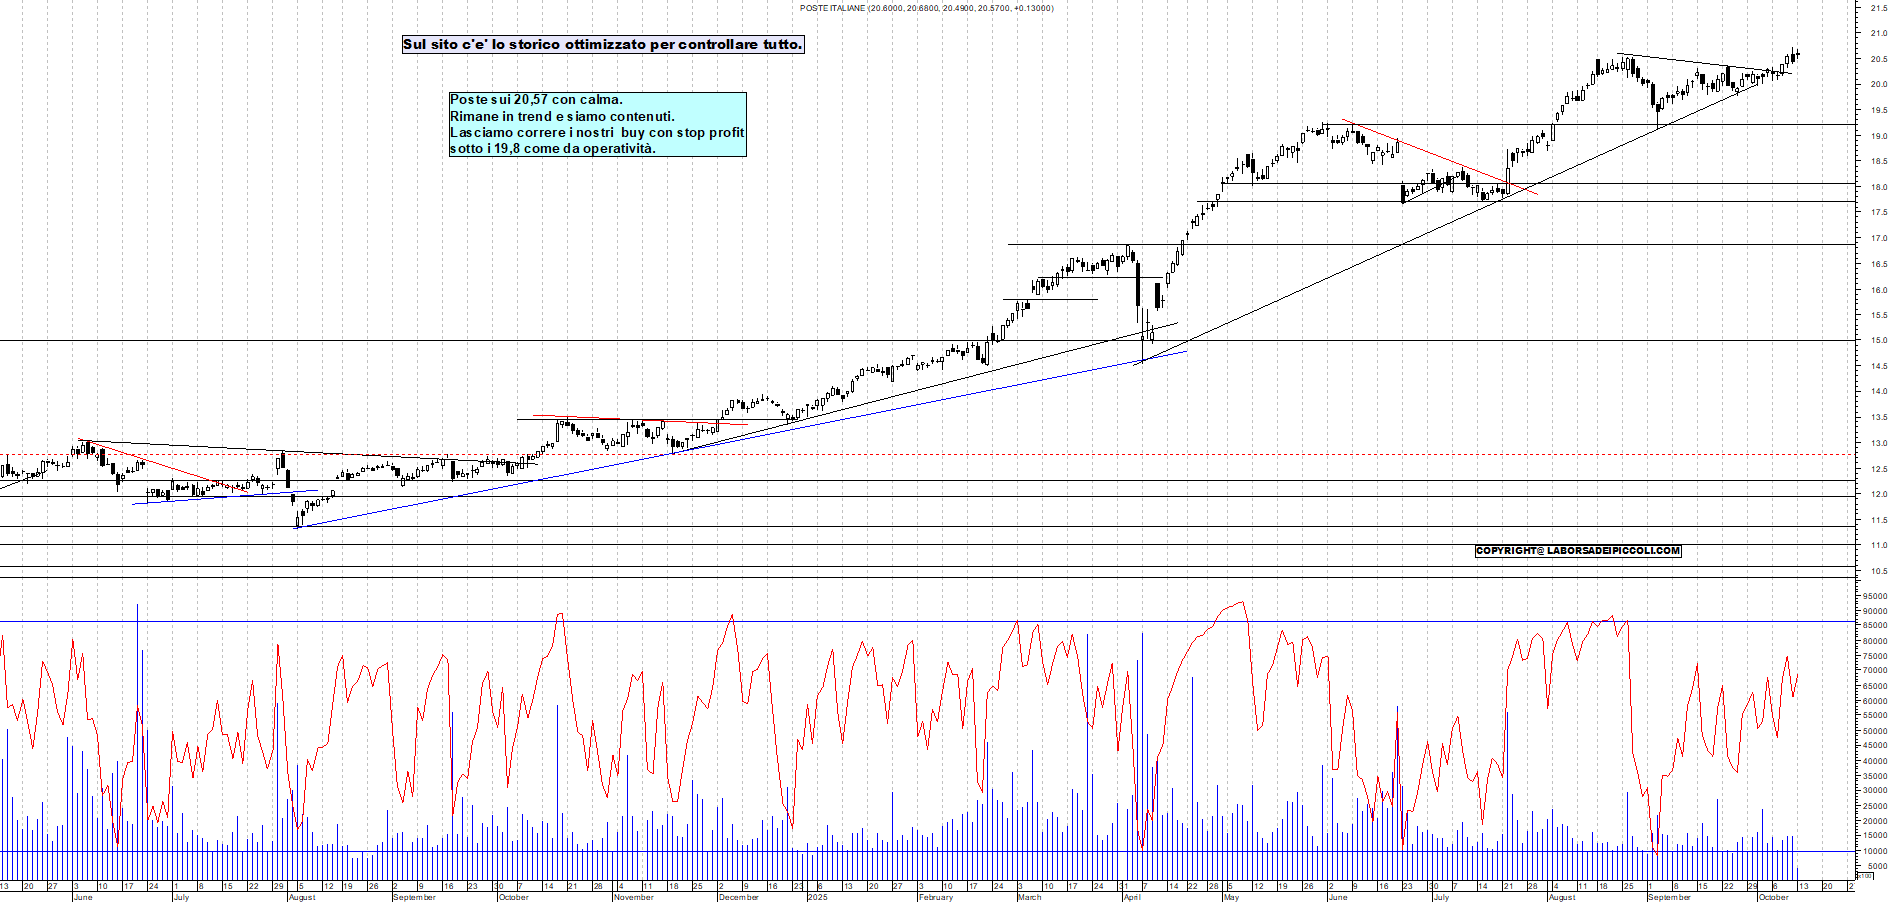Click the 95000 volume axis label
The width and height of the screenshot is (1890, 902).
tap(1875, 596)
